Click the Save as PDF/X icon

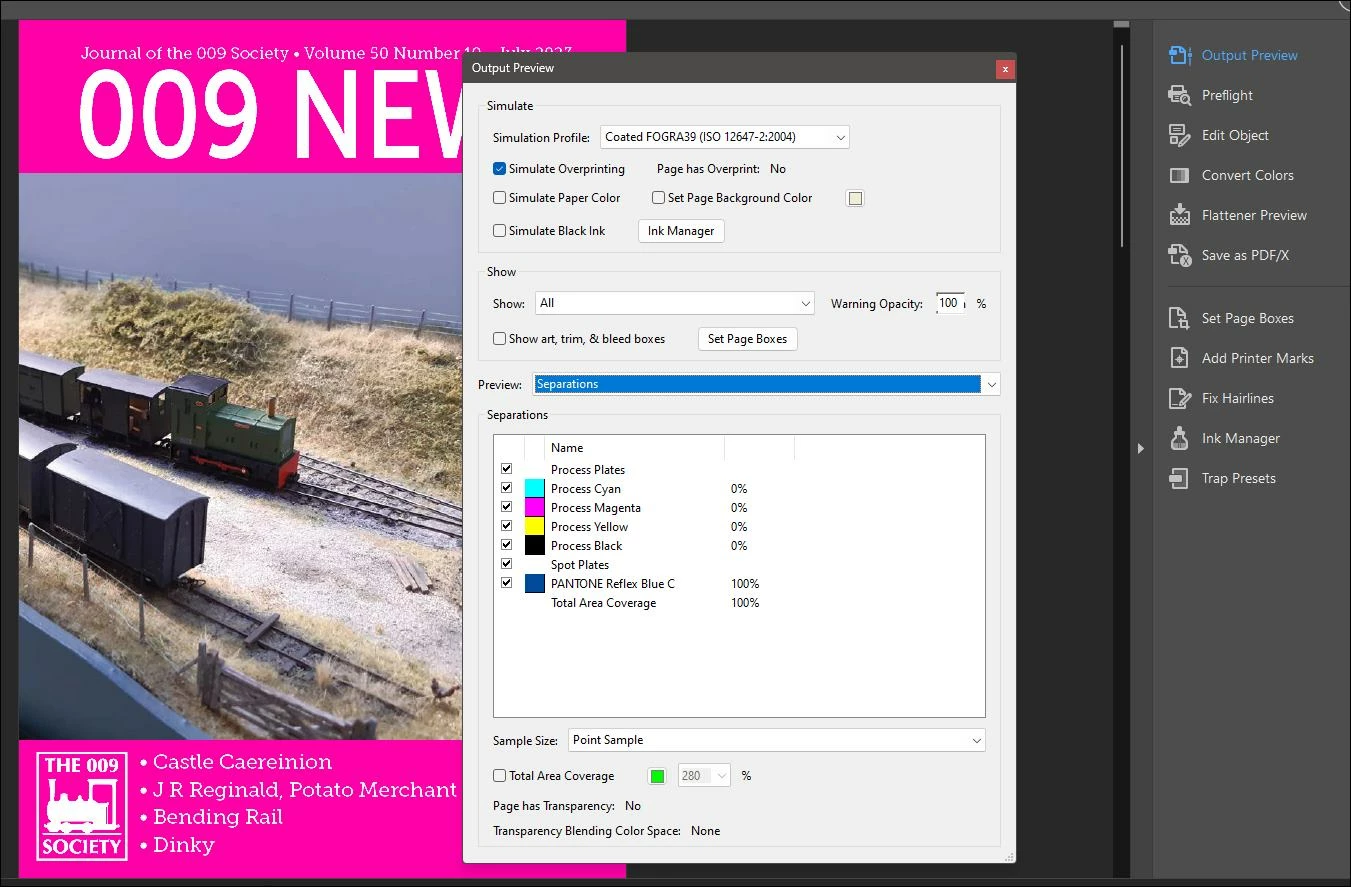pos(1180,255)
